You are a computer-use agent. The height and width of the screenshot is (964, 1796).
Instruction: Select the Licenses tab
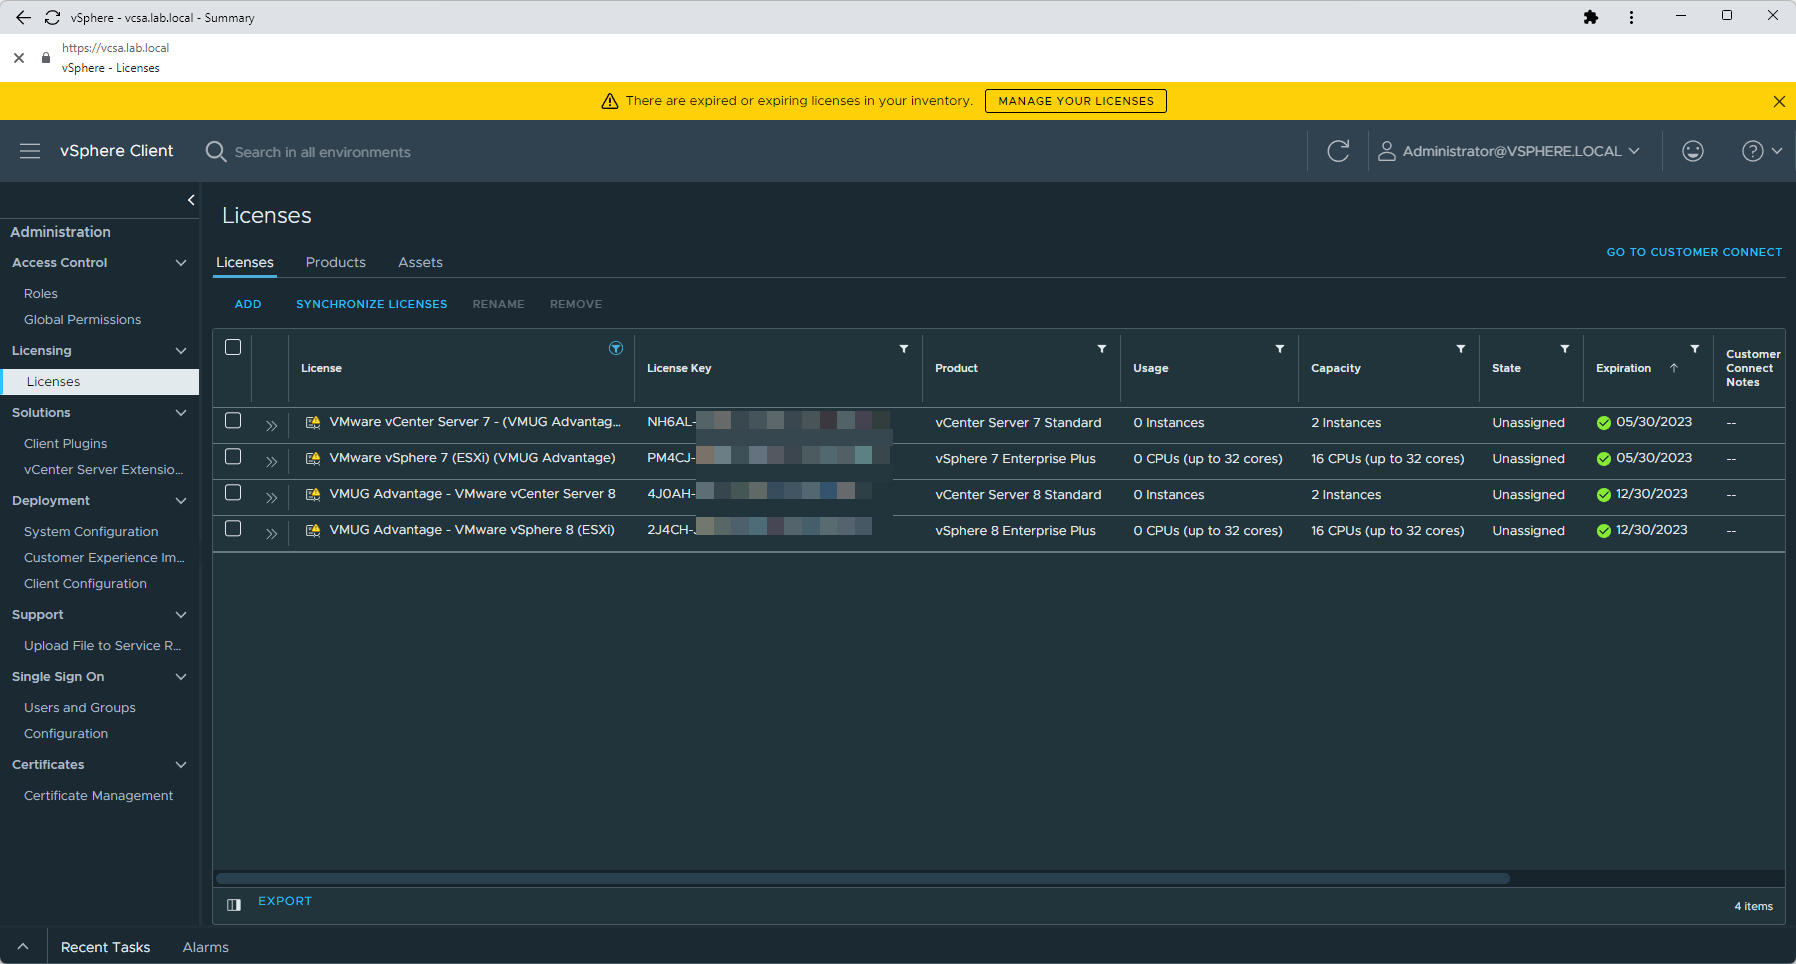point(245,262)
